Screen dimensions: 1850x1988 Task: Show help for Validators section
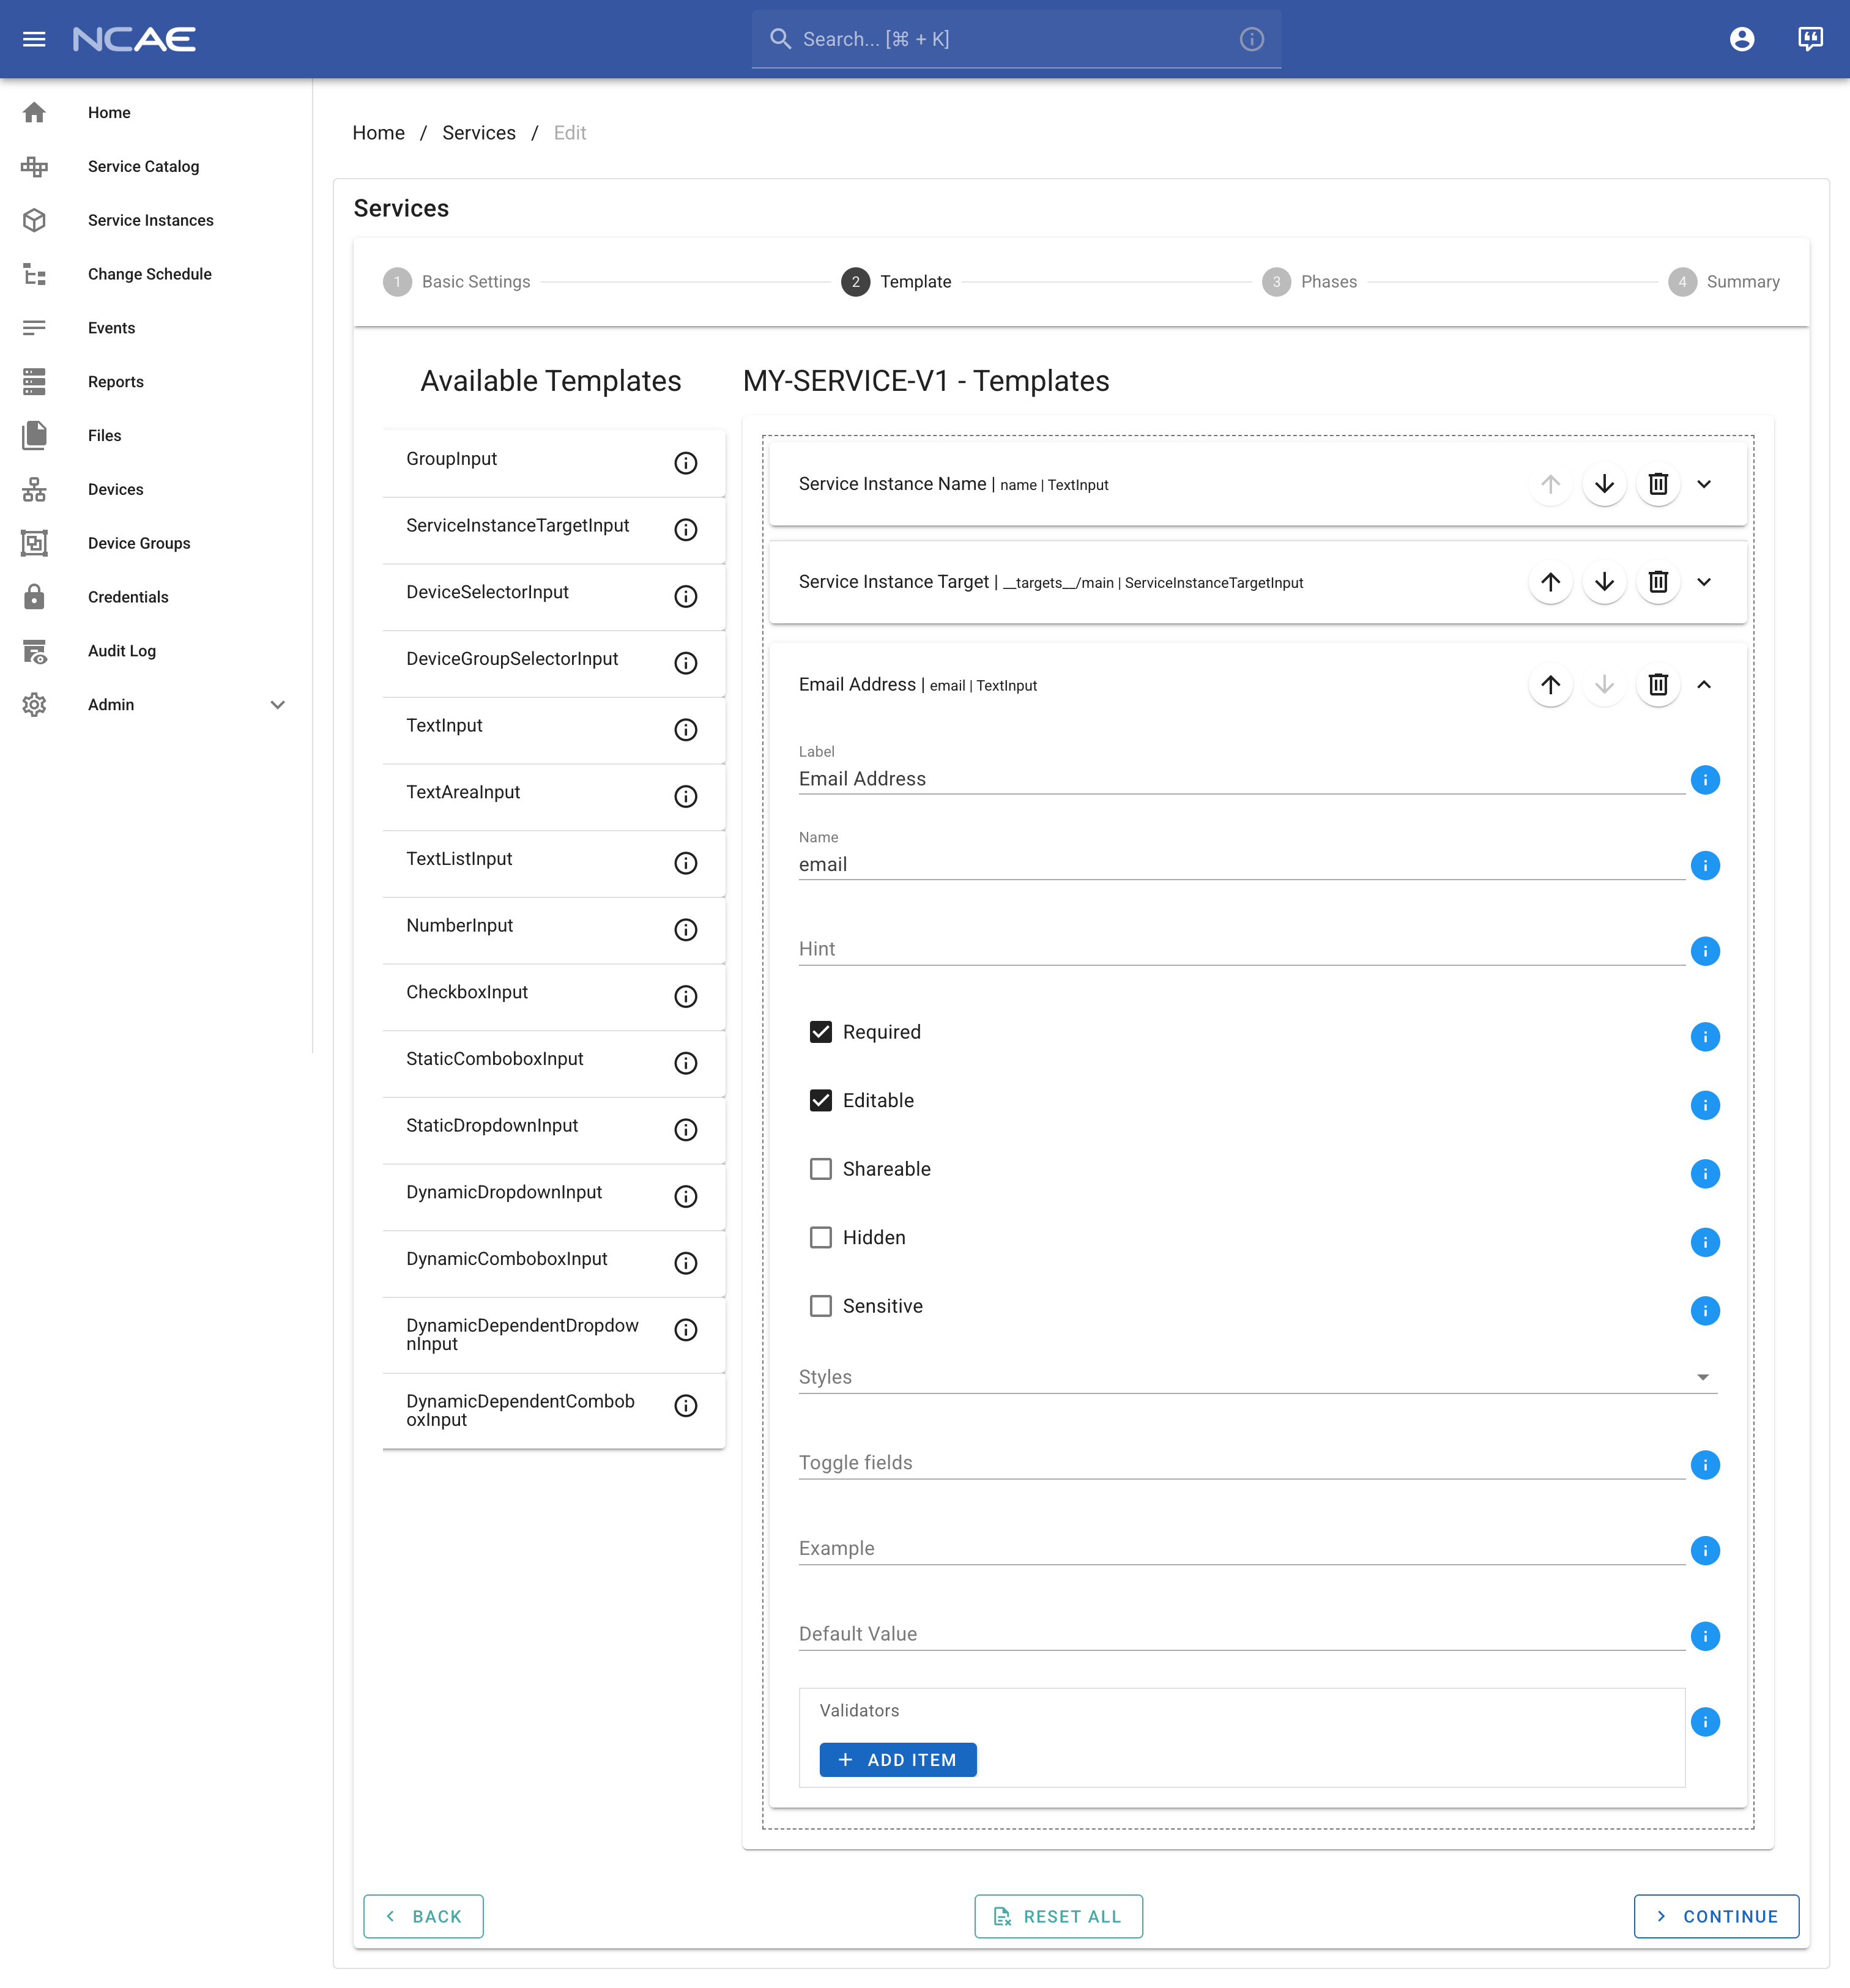tap(1705, 1722)
